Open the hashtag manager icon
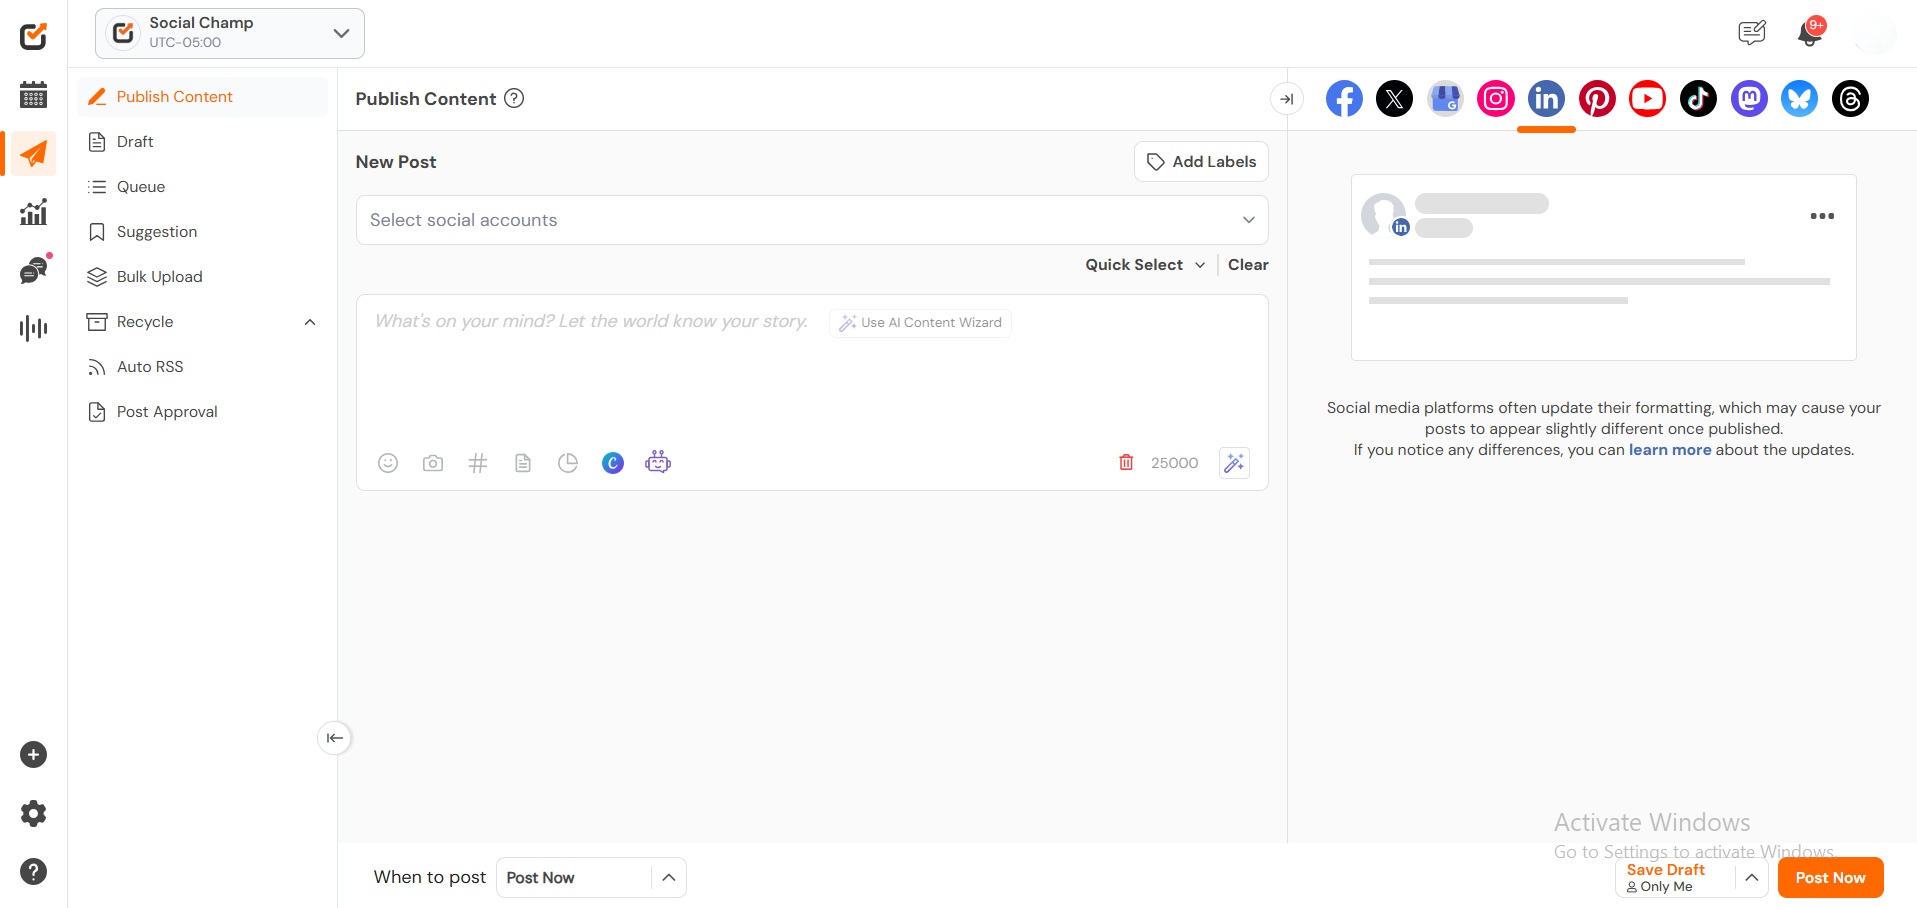The image size is (1917, 908). pyautogui.click(x=478, y=463)
